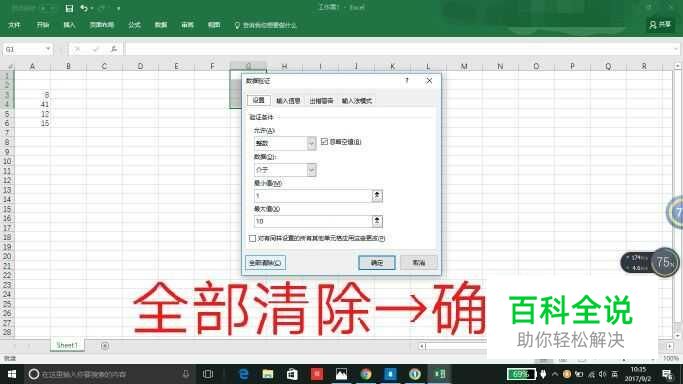Switch to the Review (审阅) ribbon tab
683x384 pixels.
coord(187,25)
